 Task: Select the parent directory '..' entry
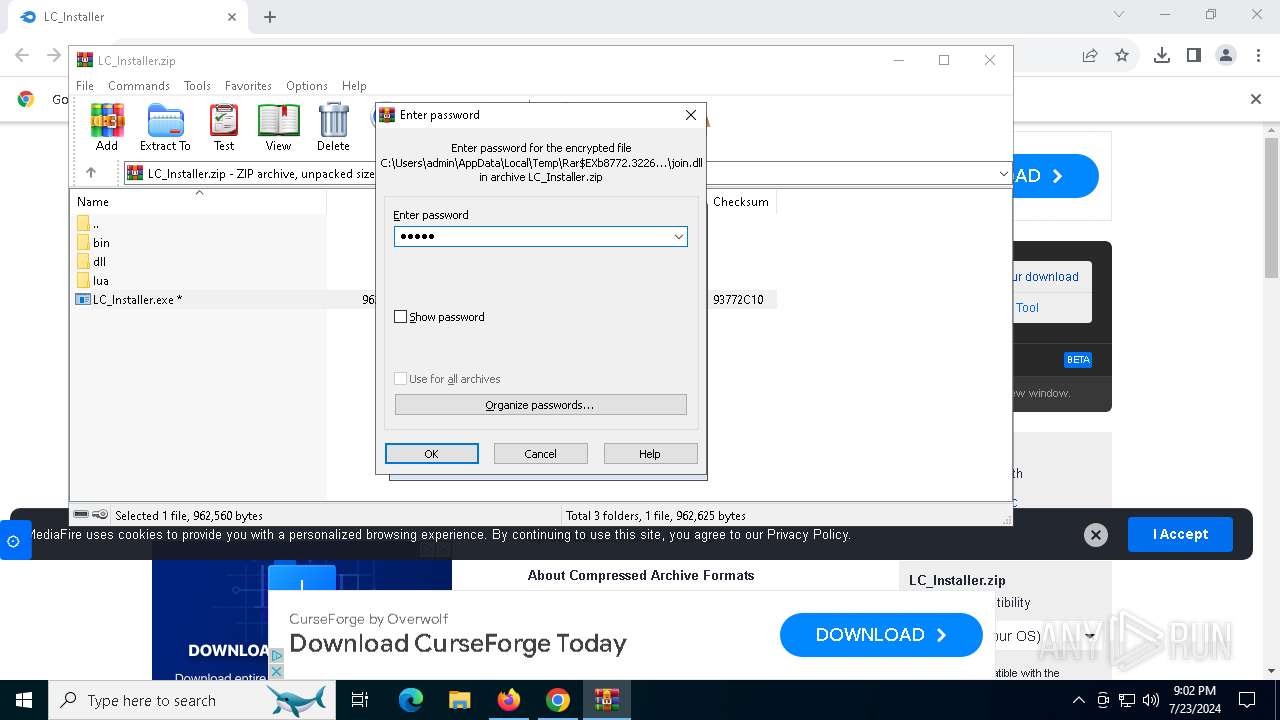tap(88, 224)
